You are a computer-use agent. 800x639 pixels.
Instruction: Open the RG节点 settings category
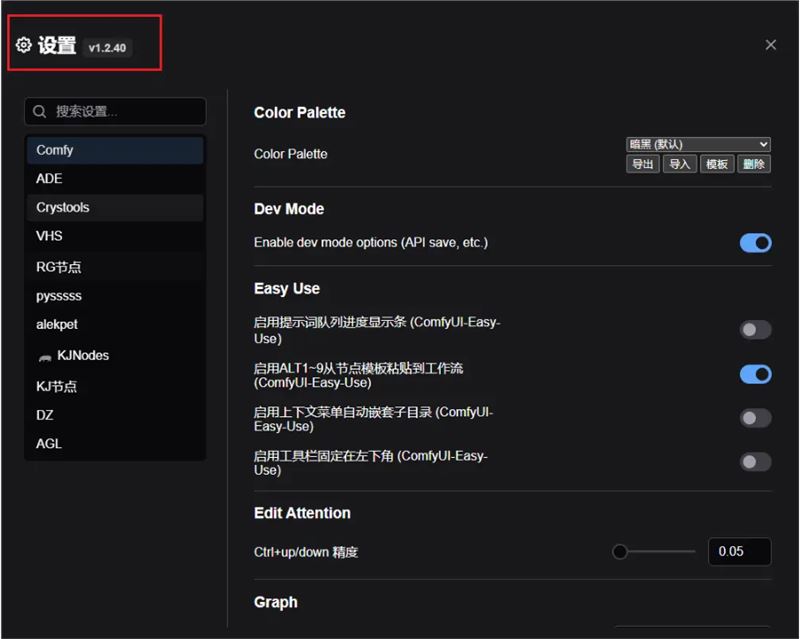pos(115,266)
